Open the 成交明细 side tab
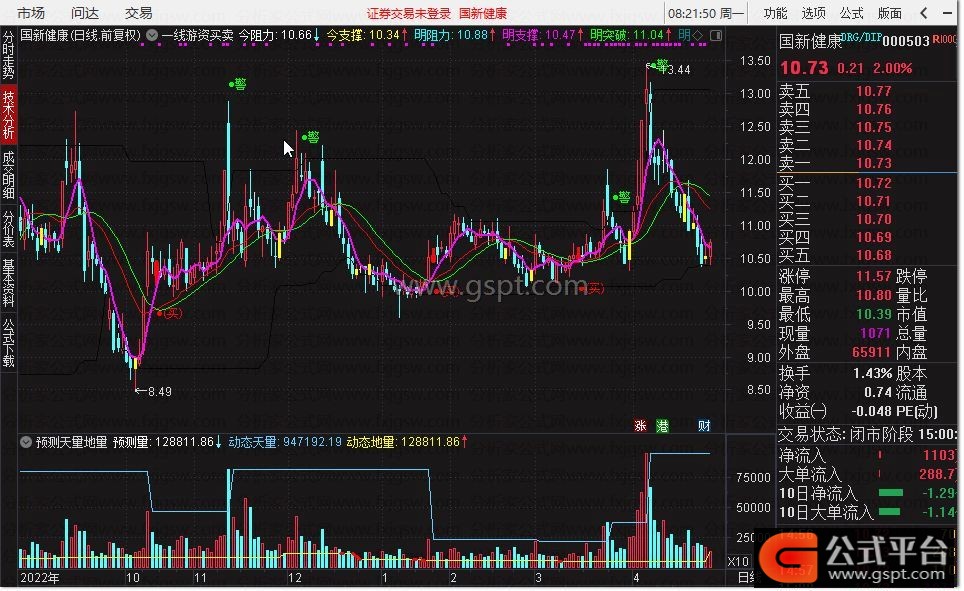The height and width of the screenshot is (591, 964). (9, 175)
